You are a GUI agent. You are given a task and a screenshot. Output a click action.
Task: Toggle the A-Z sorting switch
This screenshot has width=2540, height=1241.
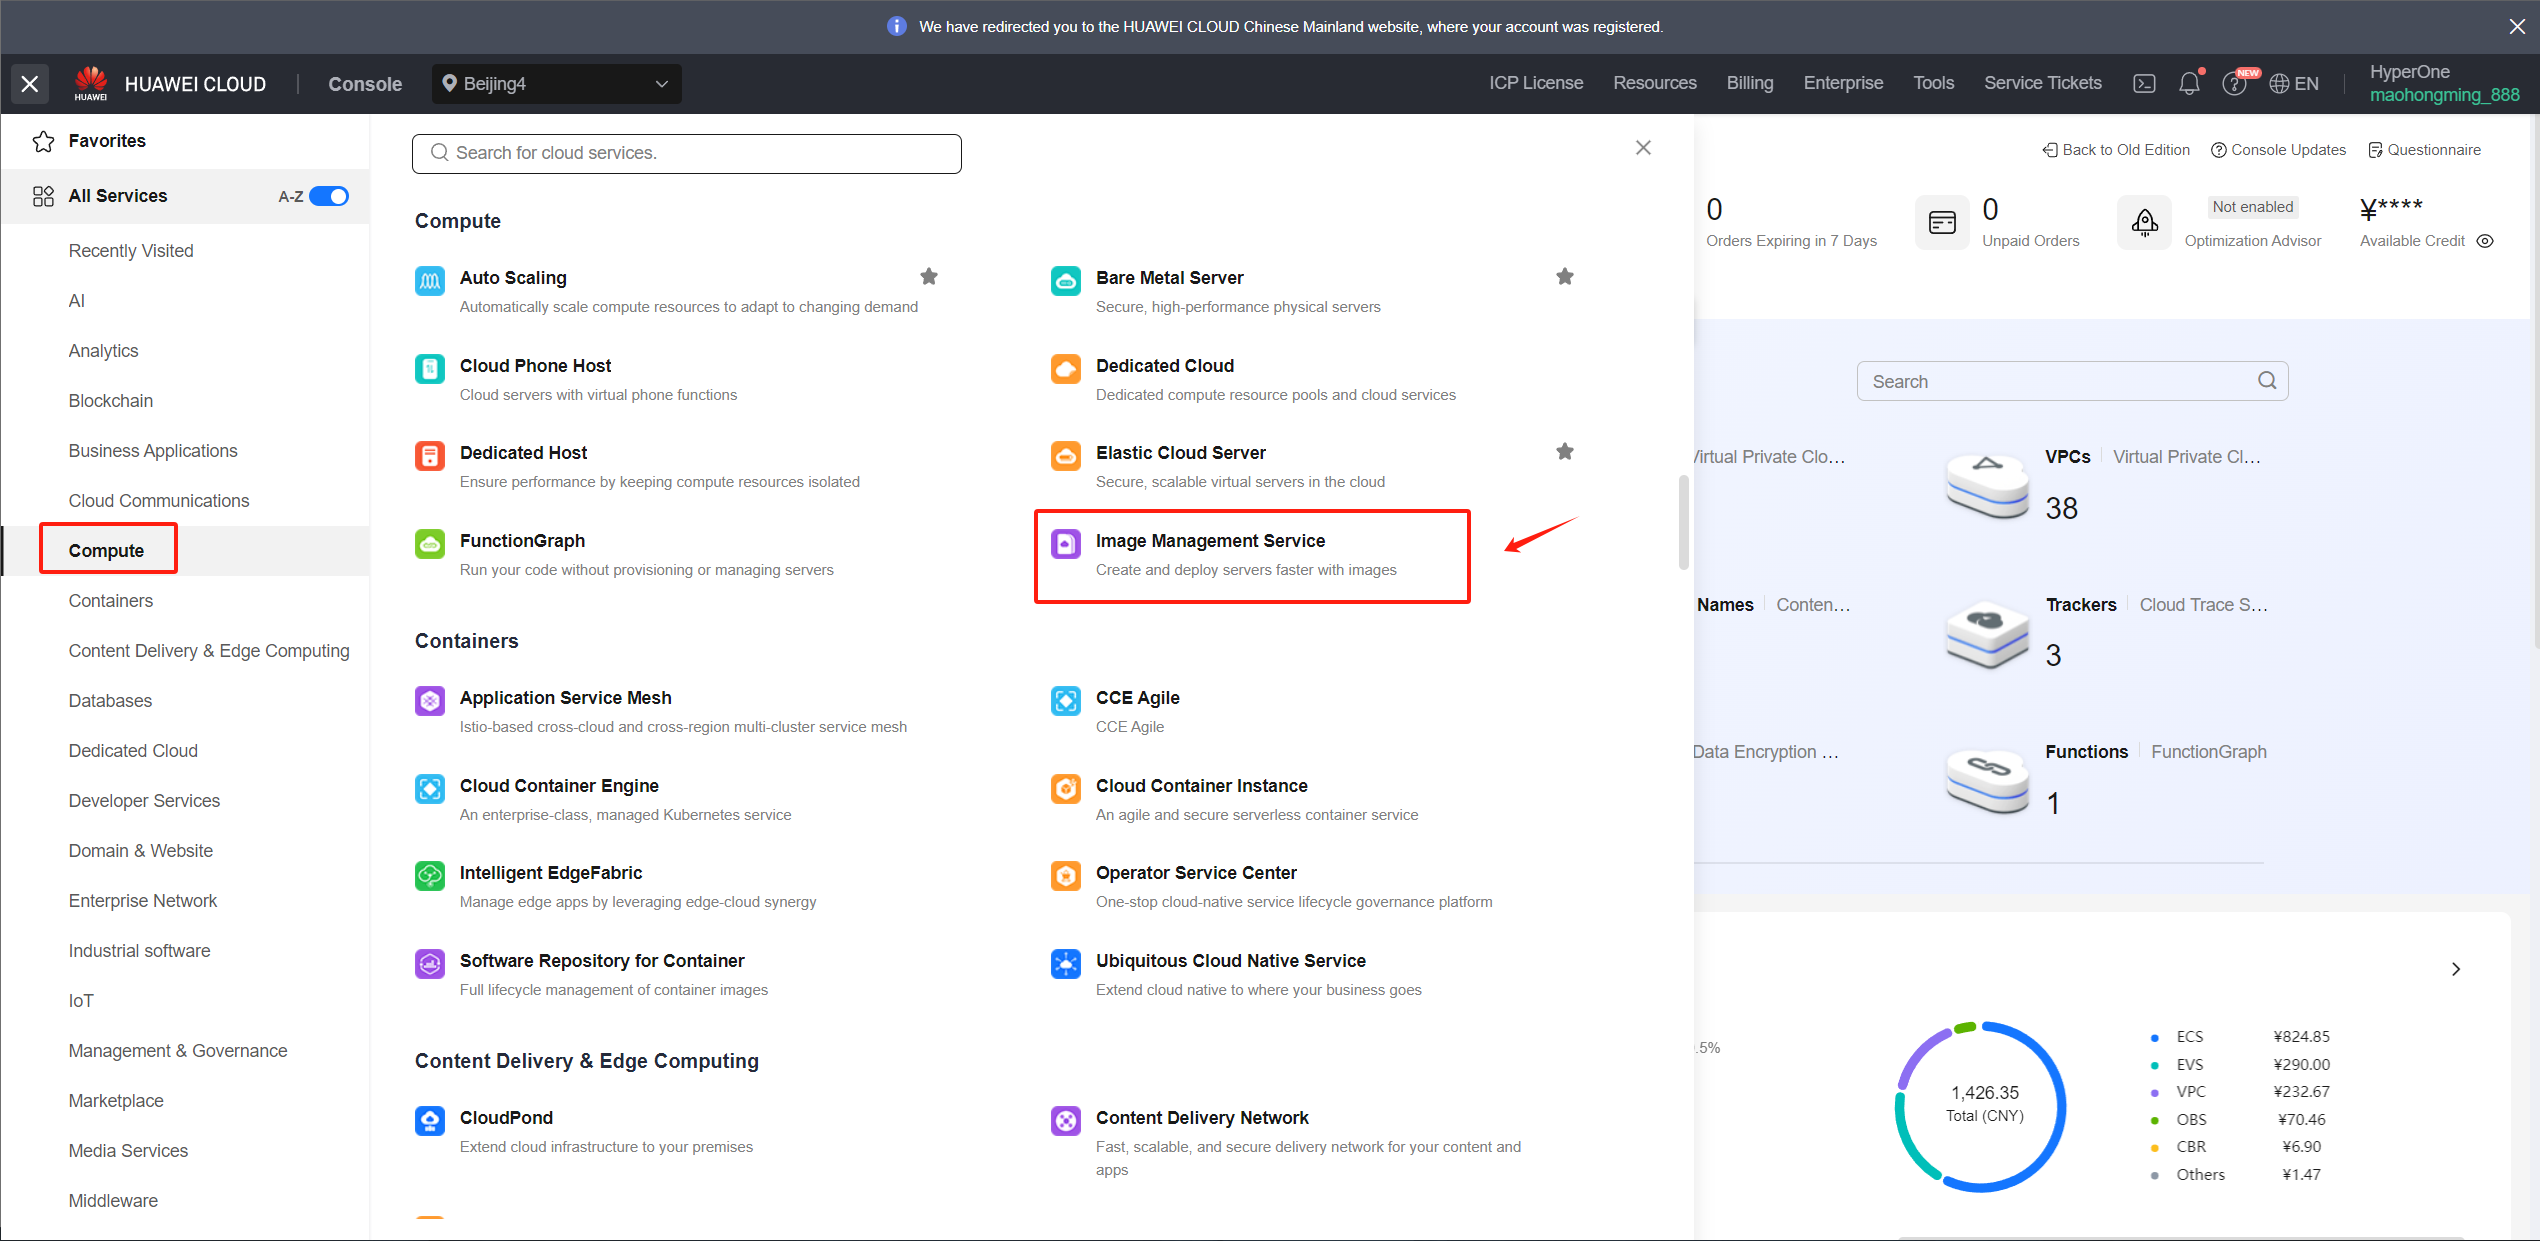point(329,196)
